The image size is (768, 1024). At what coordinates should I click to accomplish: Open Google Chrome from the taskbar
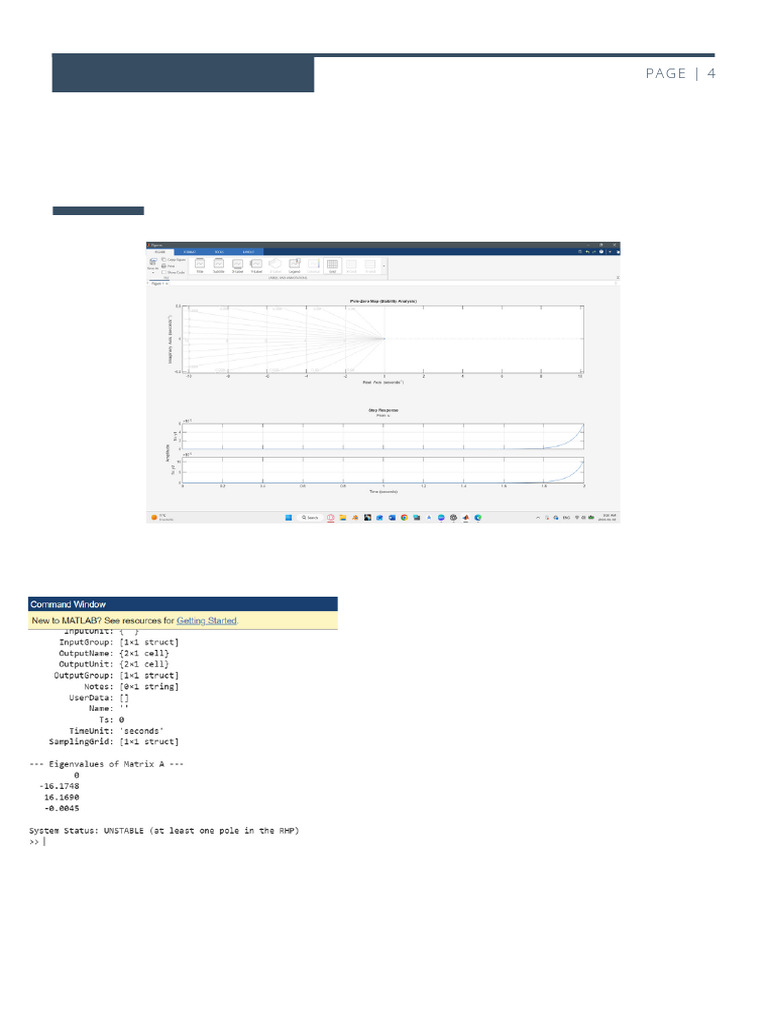click(x=404, y=517)
